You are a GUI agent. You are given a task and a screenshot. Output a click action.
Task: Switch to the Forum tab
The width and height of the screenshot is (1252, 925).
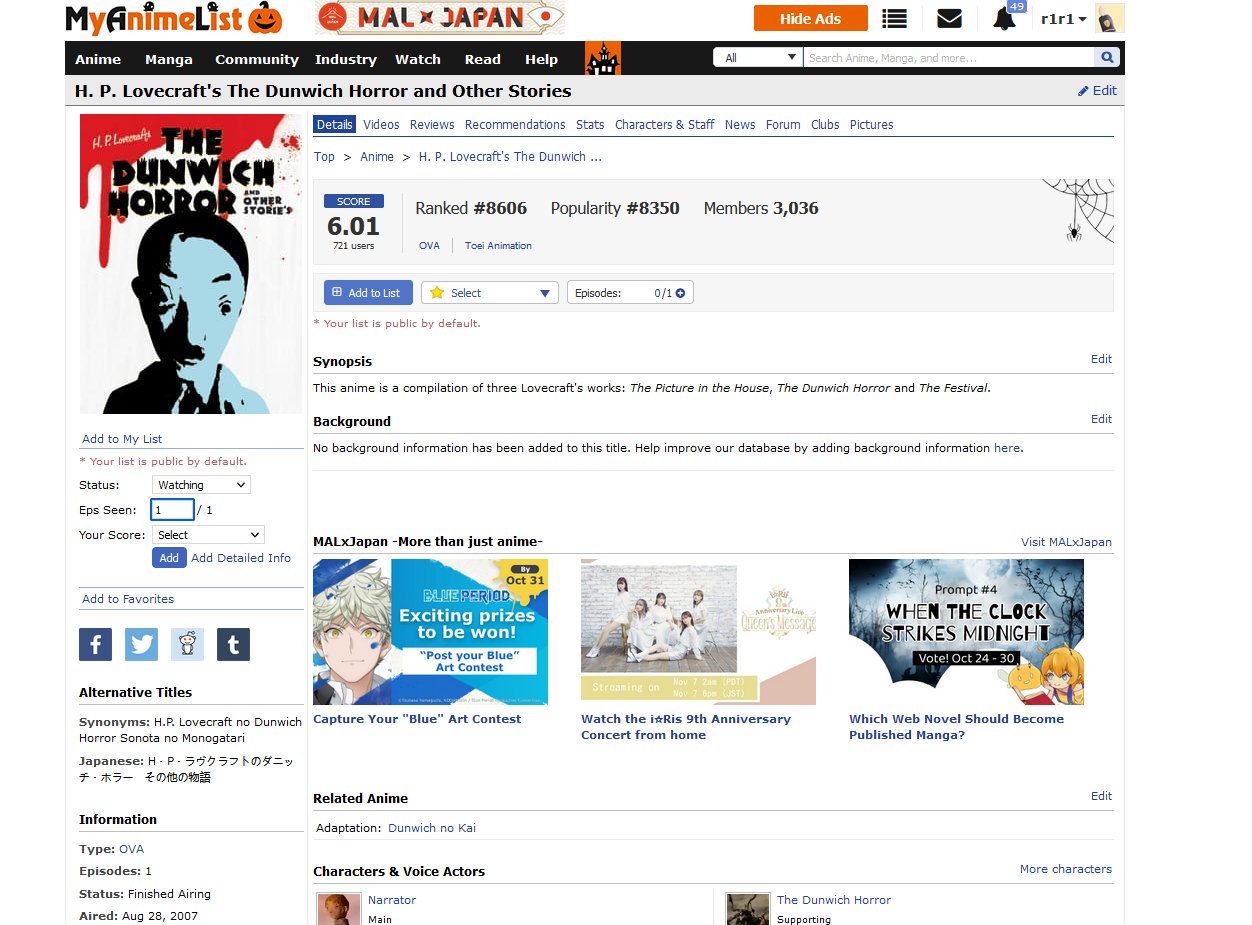pyautogui.click(x=783, y=125)
